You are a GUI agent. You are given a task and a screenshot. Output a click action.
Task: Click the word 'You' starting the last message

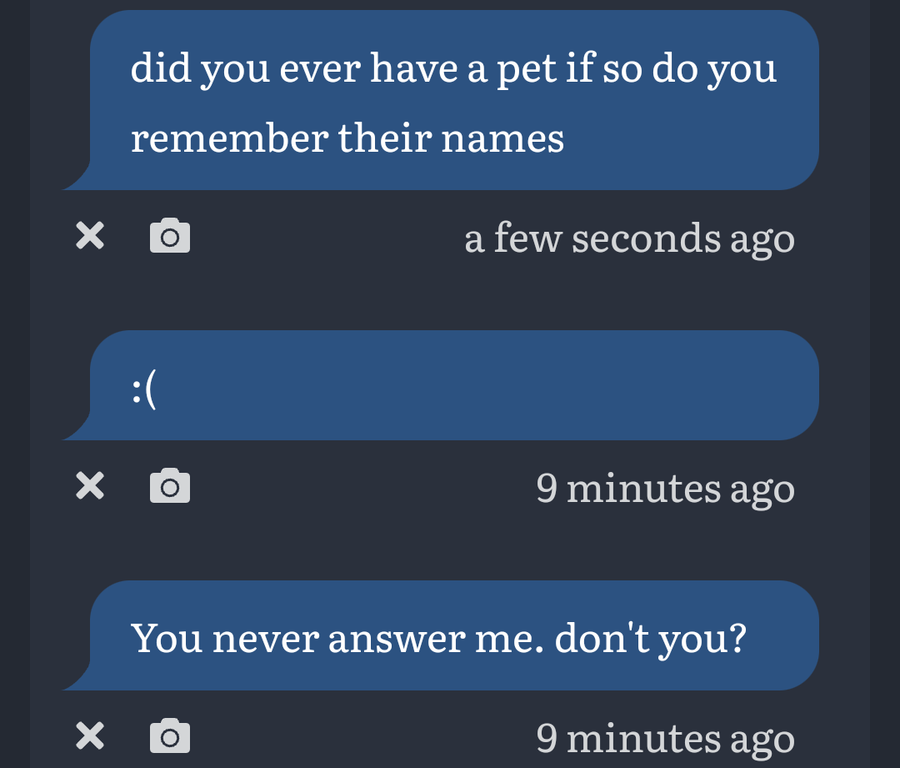(166, 638)
